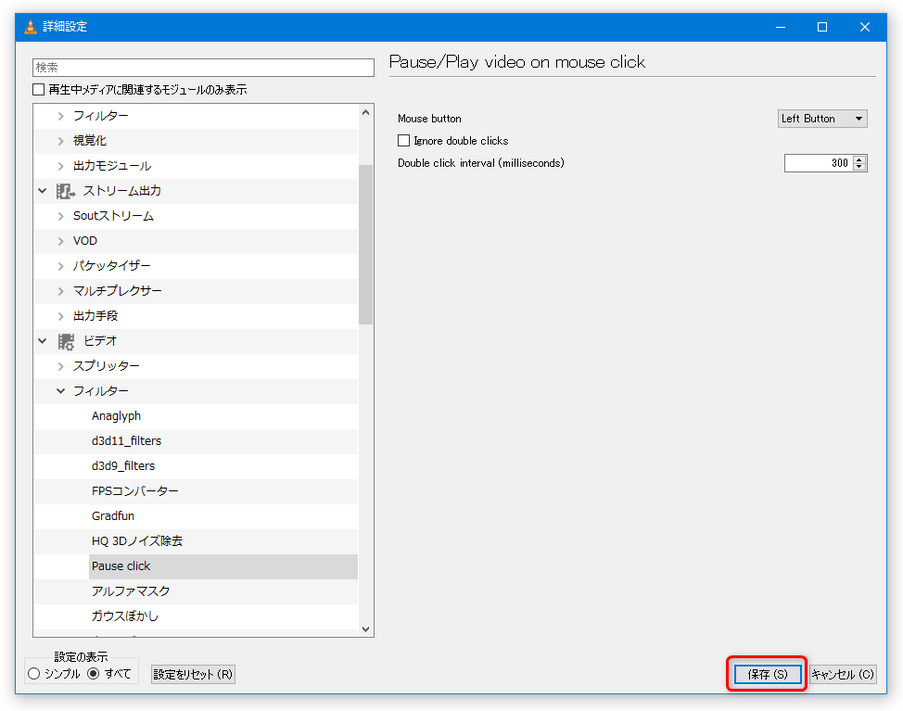Click the tree scroll-up arrow
Image resolution: width=903 pixels, height=711 pixels.
point(366,113)
